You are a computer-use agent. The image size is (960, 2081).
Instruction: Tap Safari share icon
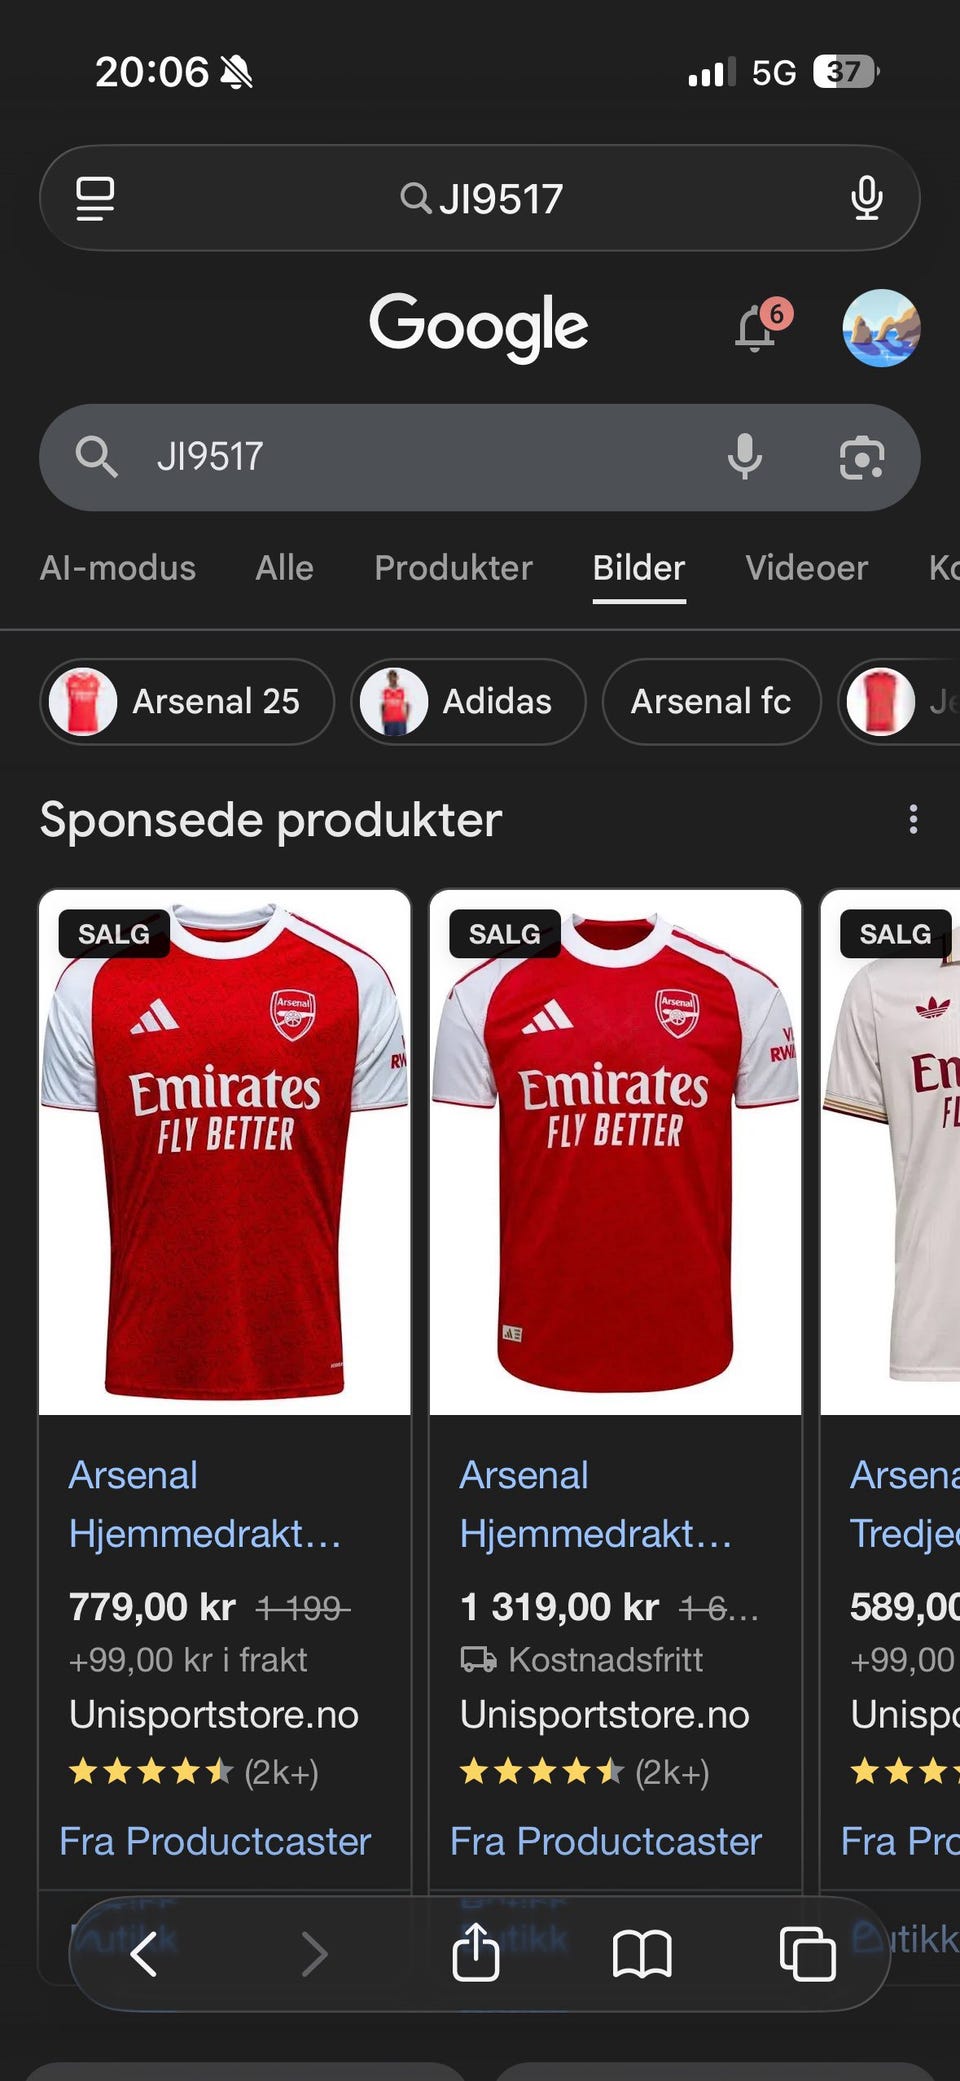pyautogui.click(x=476, y=1952)
